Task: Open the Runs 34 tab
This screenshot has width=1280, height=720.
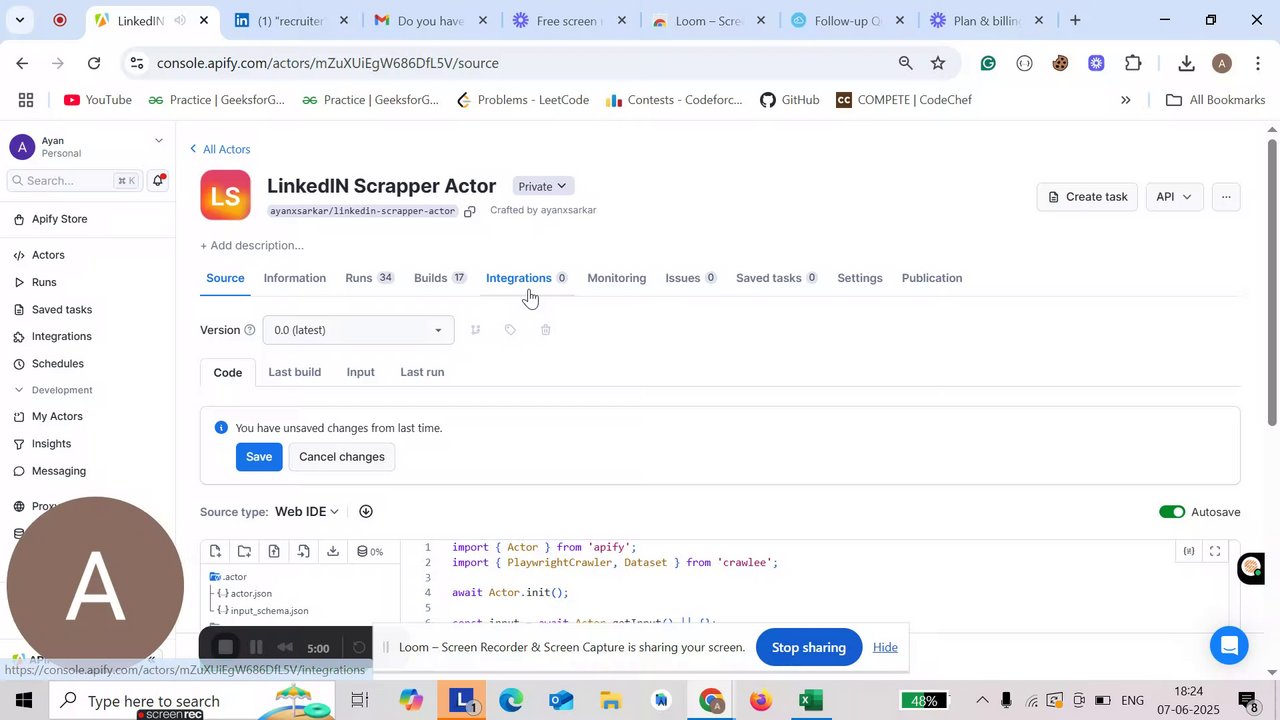Action: click(370, 278)
